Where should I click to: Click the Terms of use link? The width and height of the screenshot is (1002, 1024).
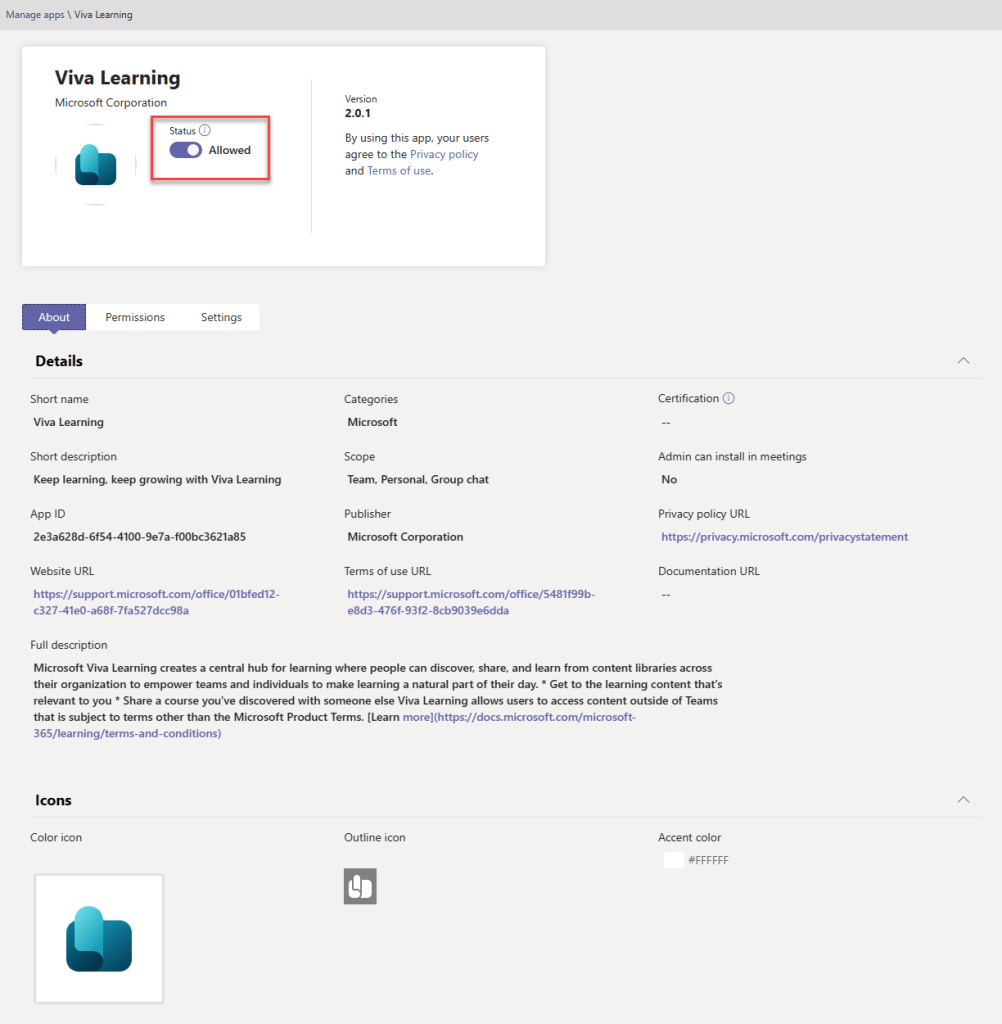pyautogui.click(x=398, y=170)
